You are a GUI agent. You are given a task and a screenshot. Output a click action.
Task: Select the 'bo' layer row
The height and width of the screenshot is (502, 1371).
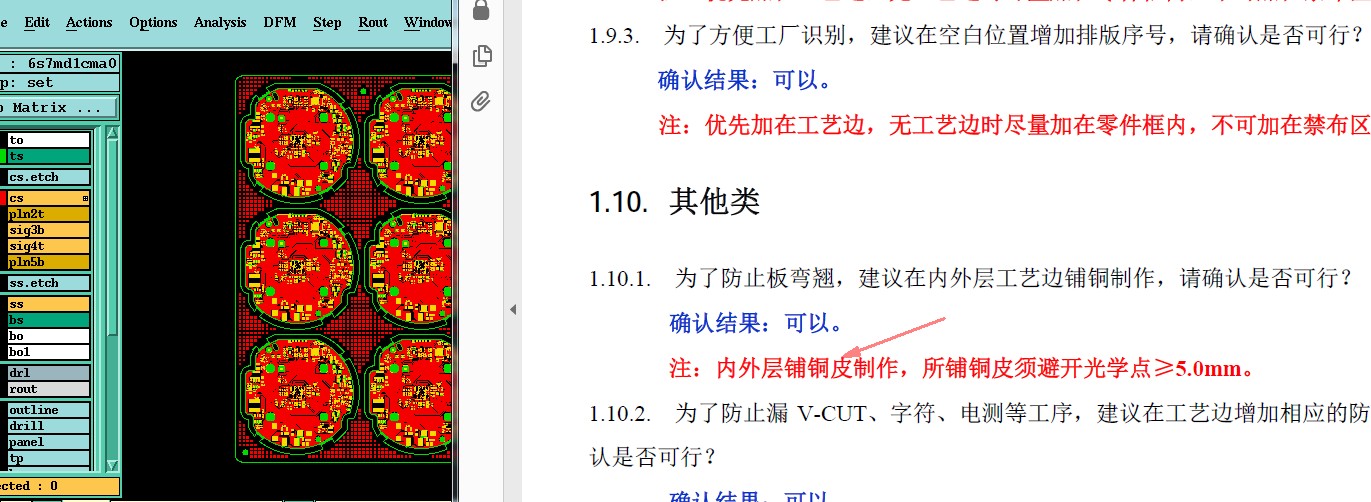(49, 336)
